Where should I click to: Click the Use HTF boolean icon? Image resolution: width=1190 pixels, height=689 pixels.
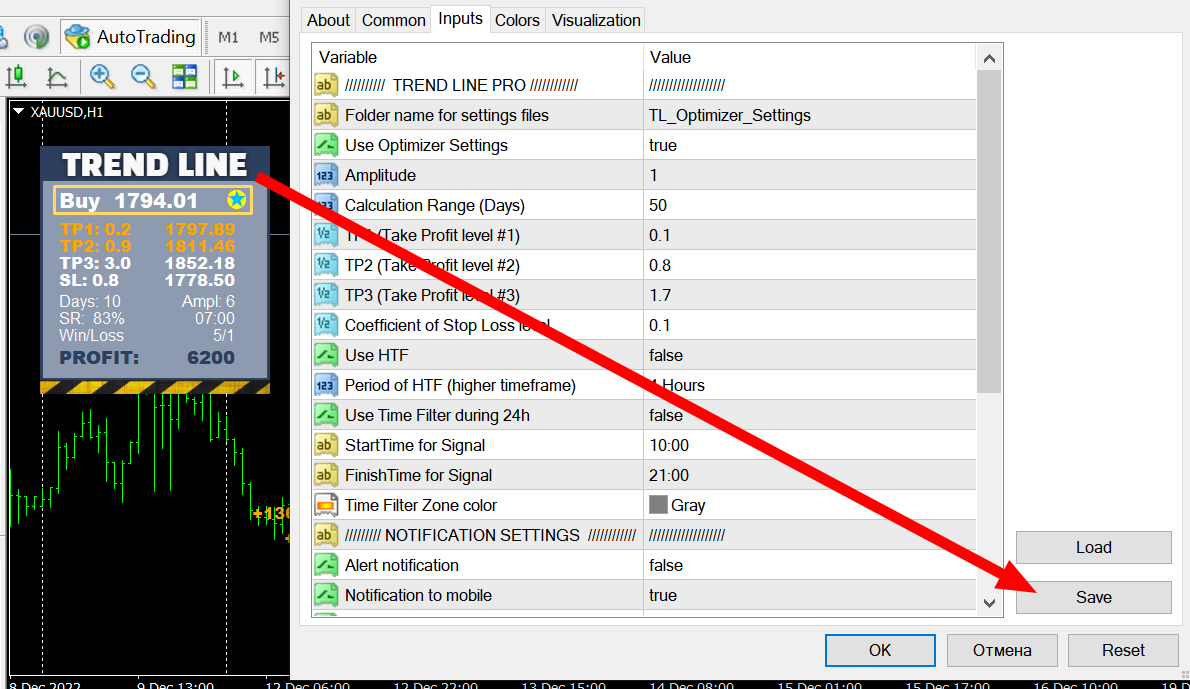coord(326,355)
